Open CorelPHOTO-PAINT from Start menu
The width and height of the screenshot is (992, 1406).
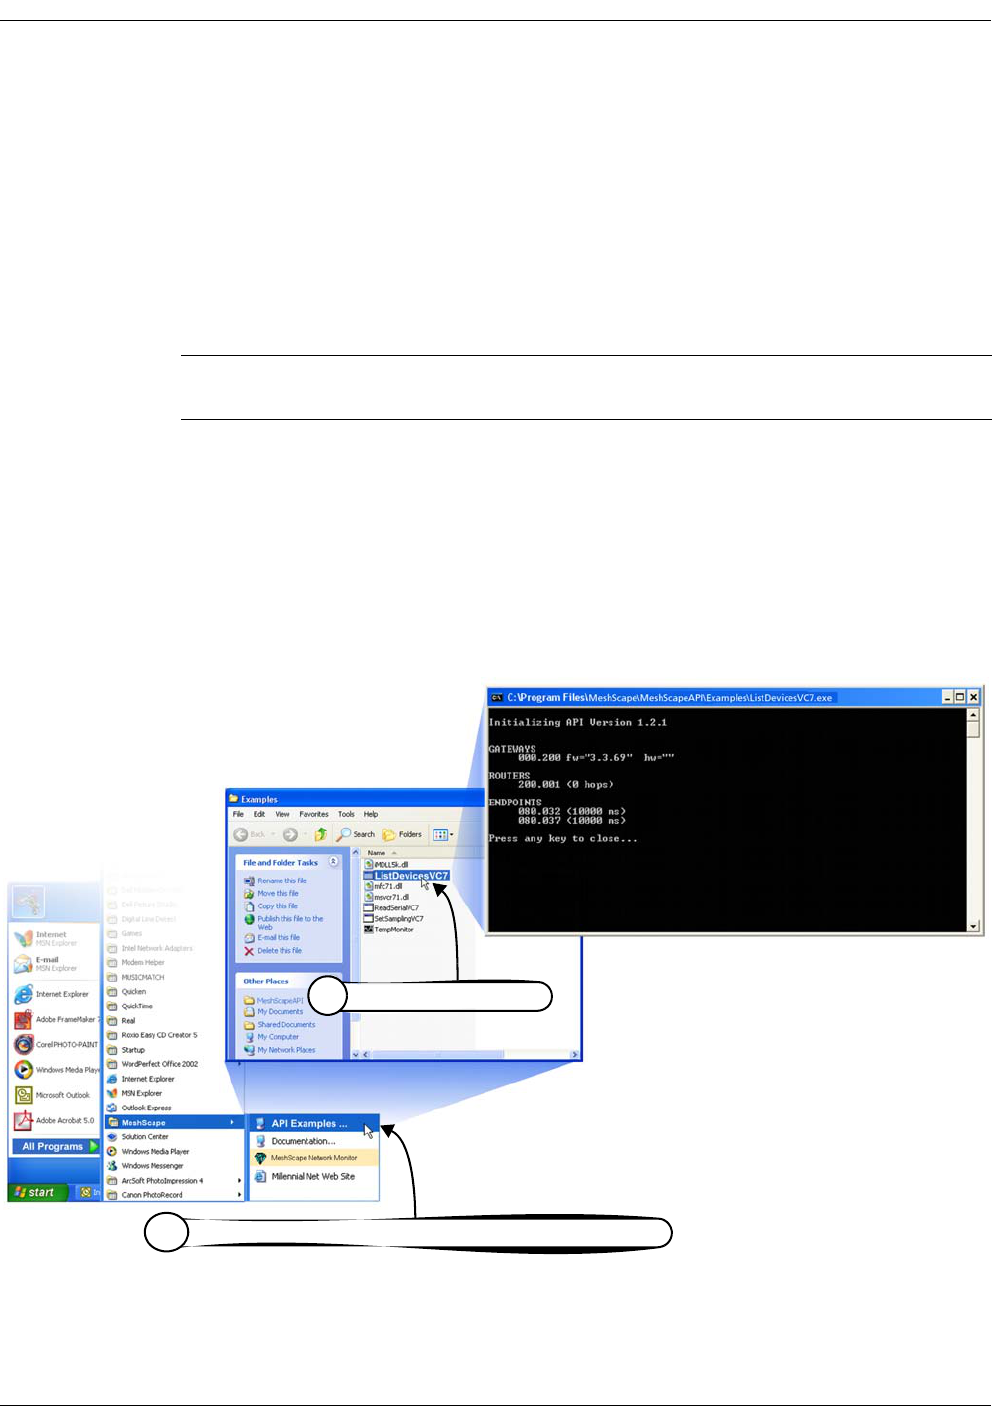(56, 1044)
